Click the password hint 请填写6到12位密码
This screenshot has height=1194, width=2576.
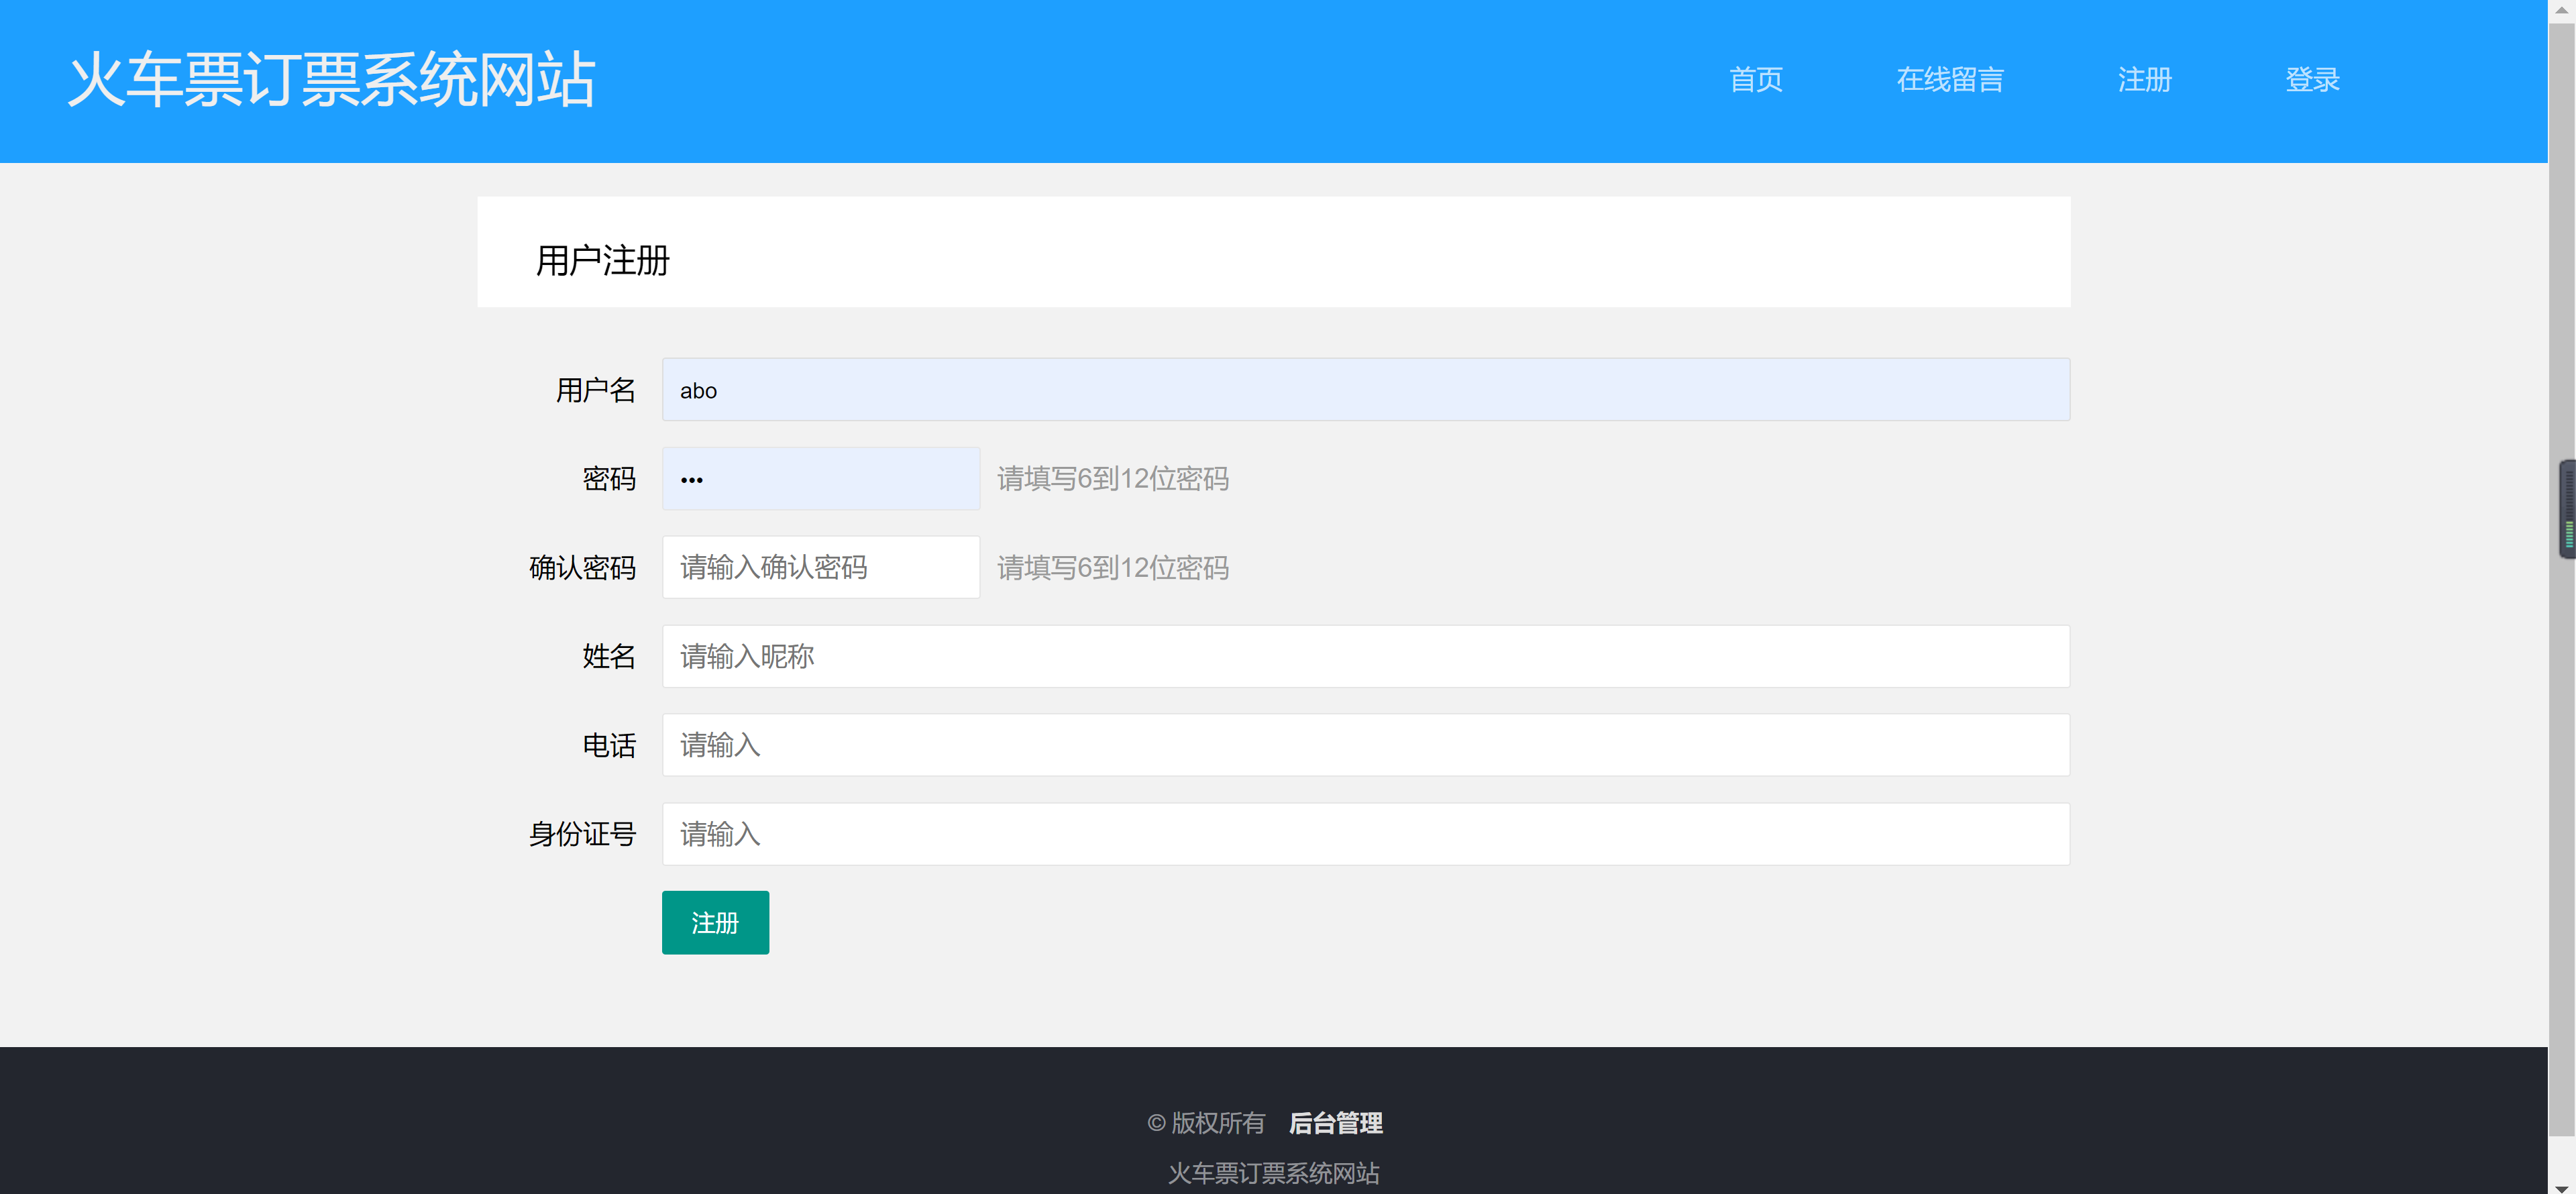1113,479
